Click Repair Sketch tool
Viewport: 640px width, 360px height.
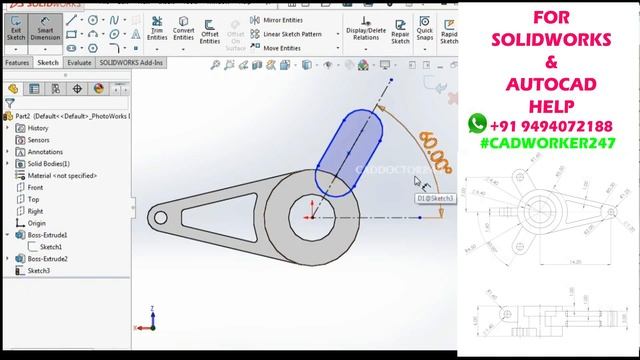point(400,32)
